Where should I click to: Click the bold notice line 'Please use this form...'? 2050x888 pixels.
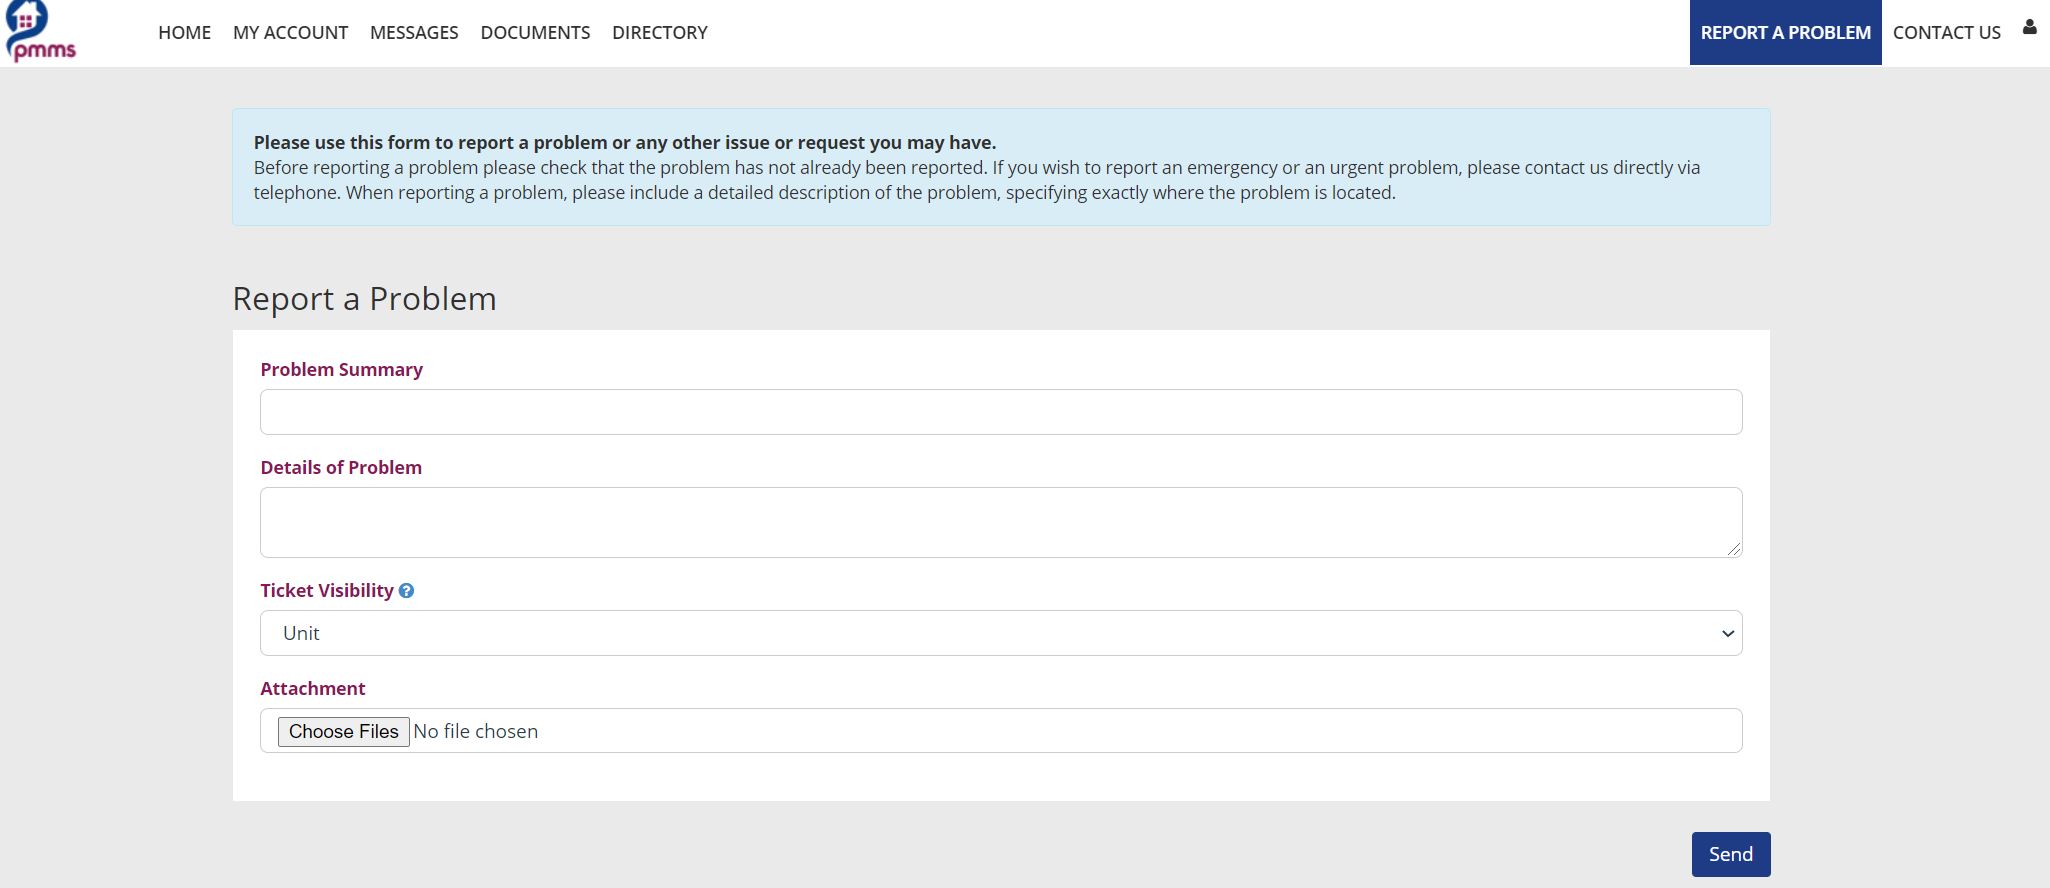tap(625, 142)
